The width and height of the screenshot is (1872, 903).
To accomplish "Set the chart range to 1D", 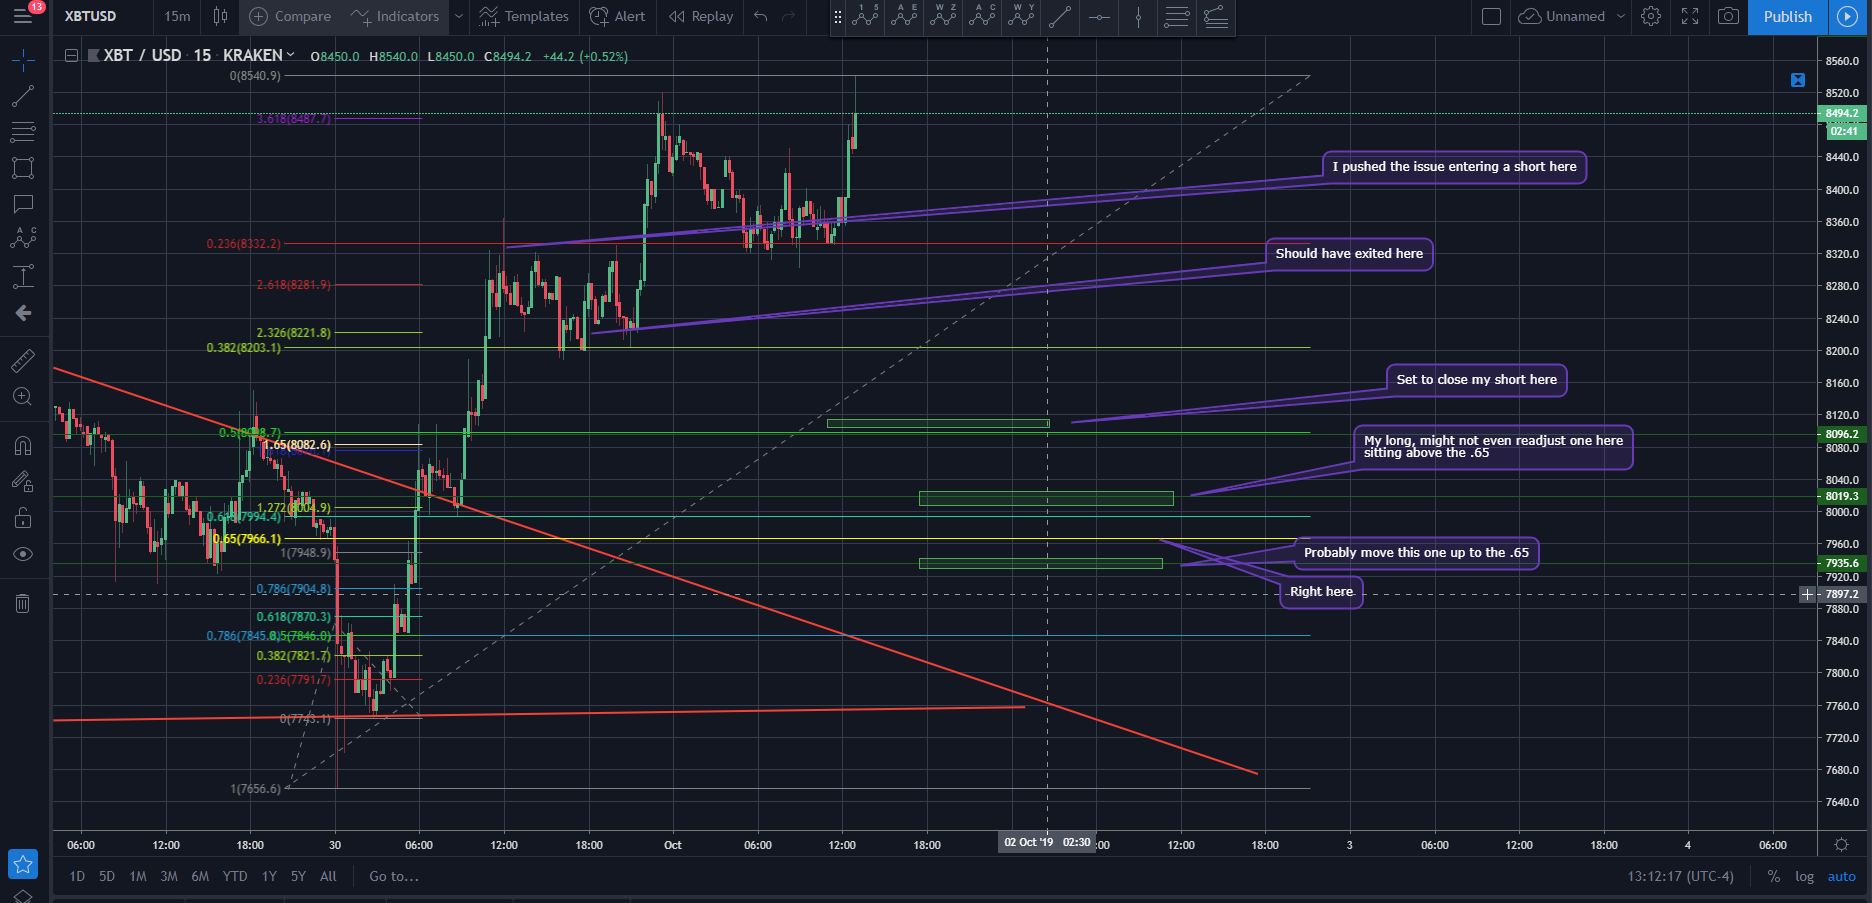I will pyautogui.click(x=77, y=876).
